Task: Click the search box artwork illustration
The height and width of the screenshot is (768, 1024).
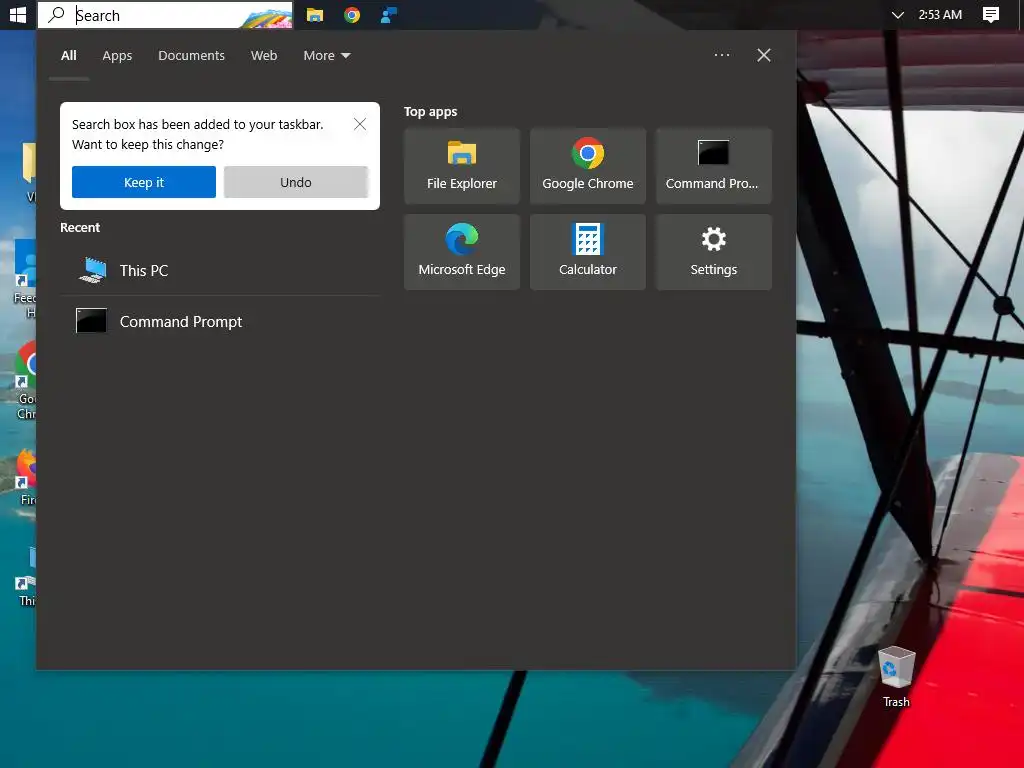Action: pyautogui.click(x=267, y=16)
